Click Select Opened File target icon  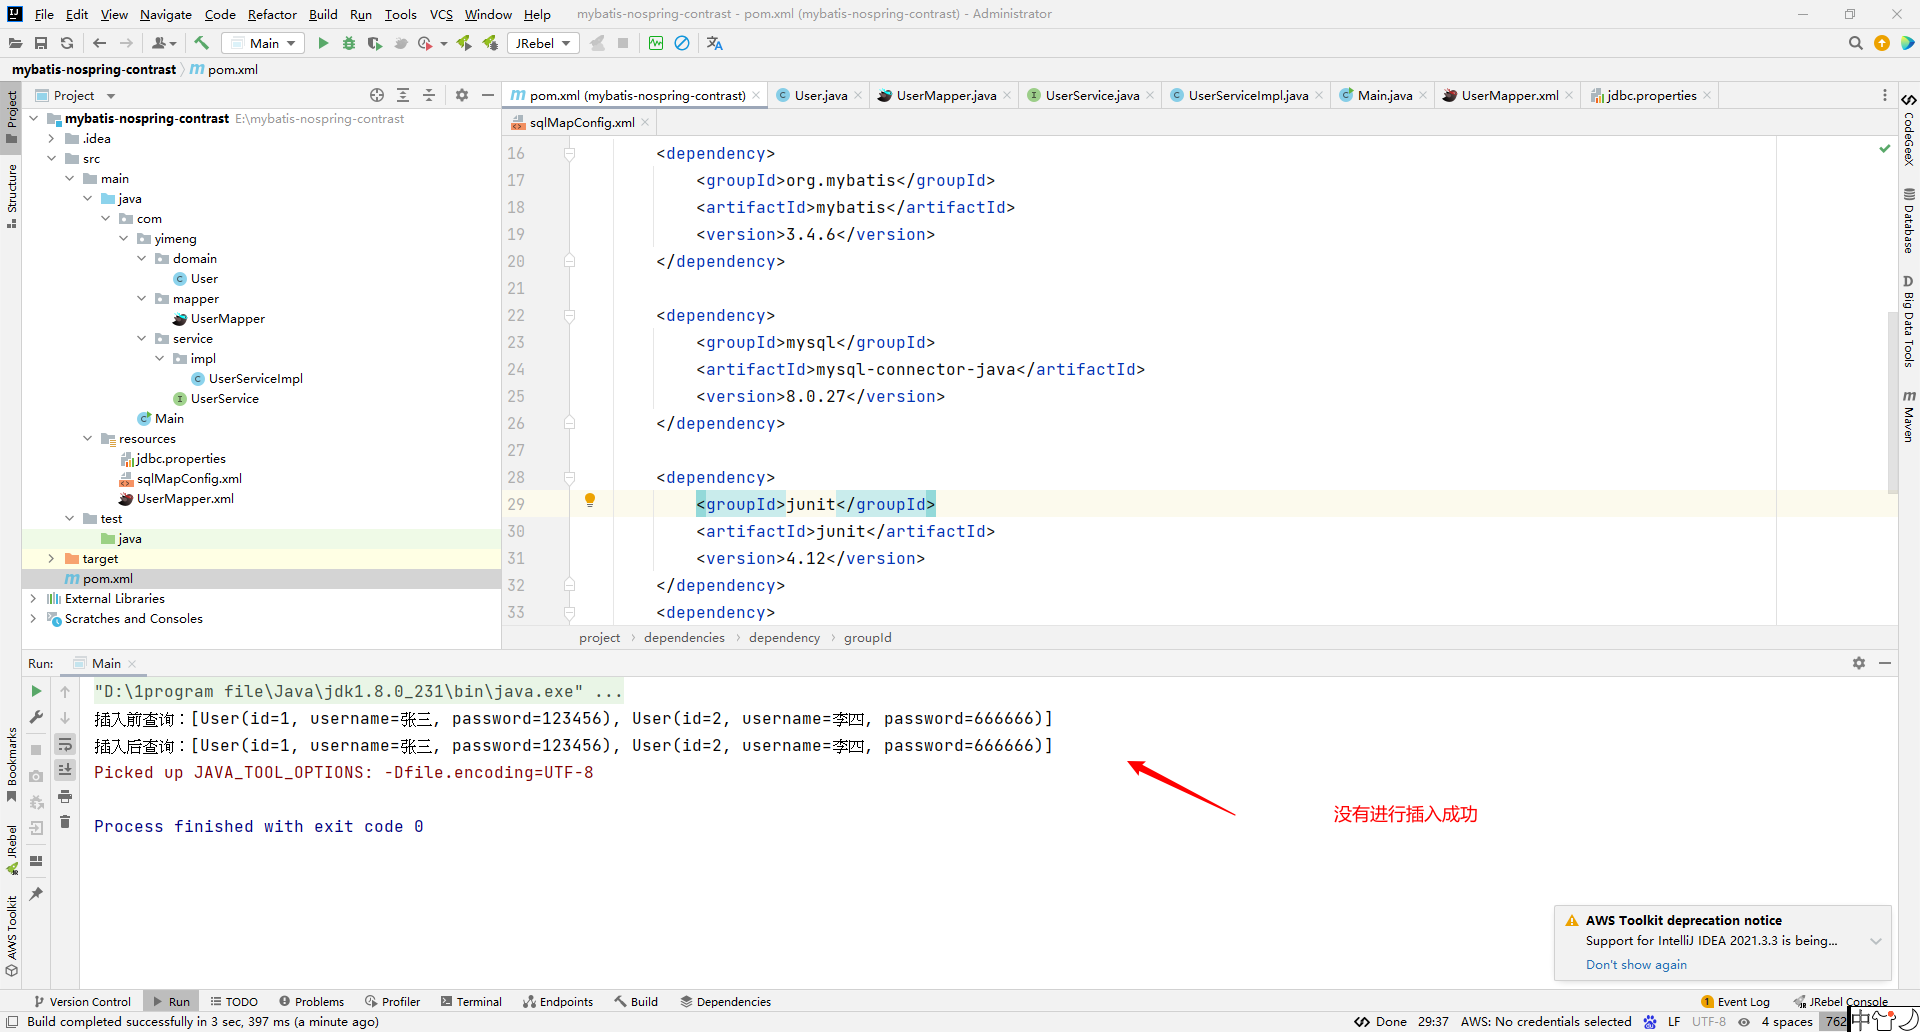pyautogui.click(x=377, y=95)
